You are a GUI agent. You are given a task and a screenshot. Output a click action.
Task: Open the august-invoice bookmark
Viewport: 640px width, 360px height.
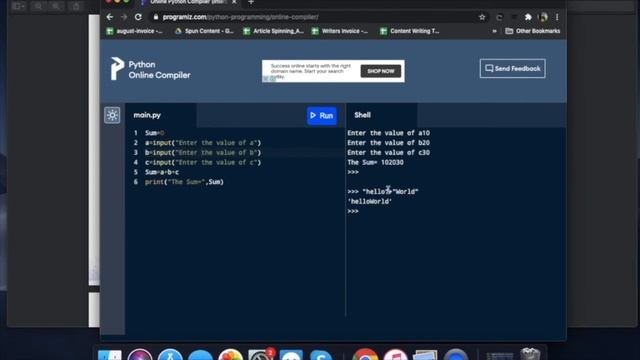tap(134, 31)
